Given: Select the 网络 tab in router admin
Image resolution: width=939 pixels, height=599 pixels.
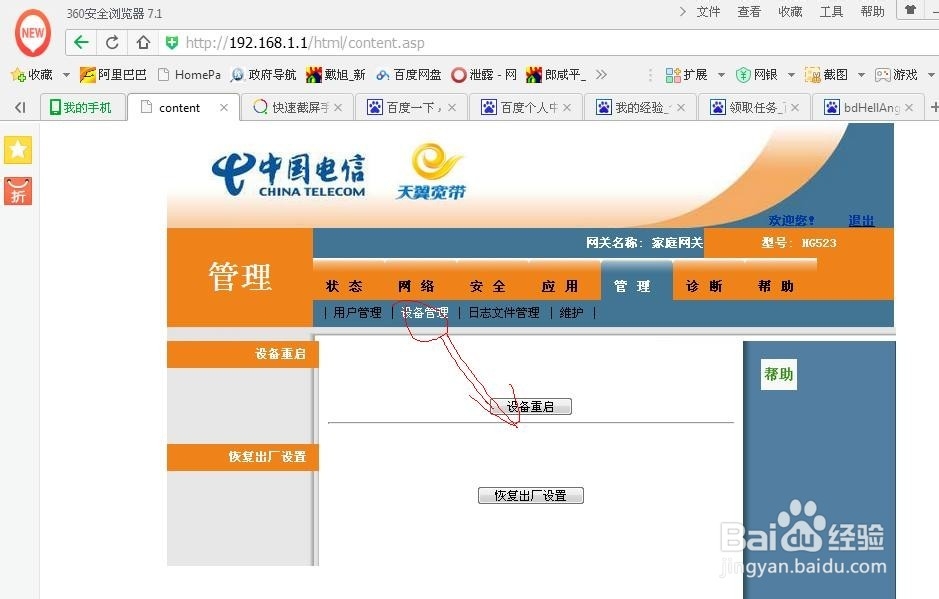Looking at the screenshot, I should coord(417,285).
